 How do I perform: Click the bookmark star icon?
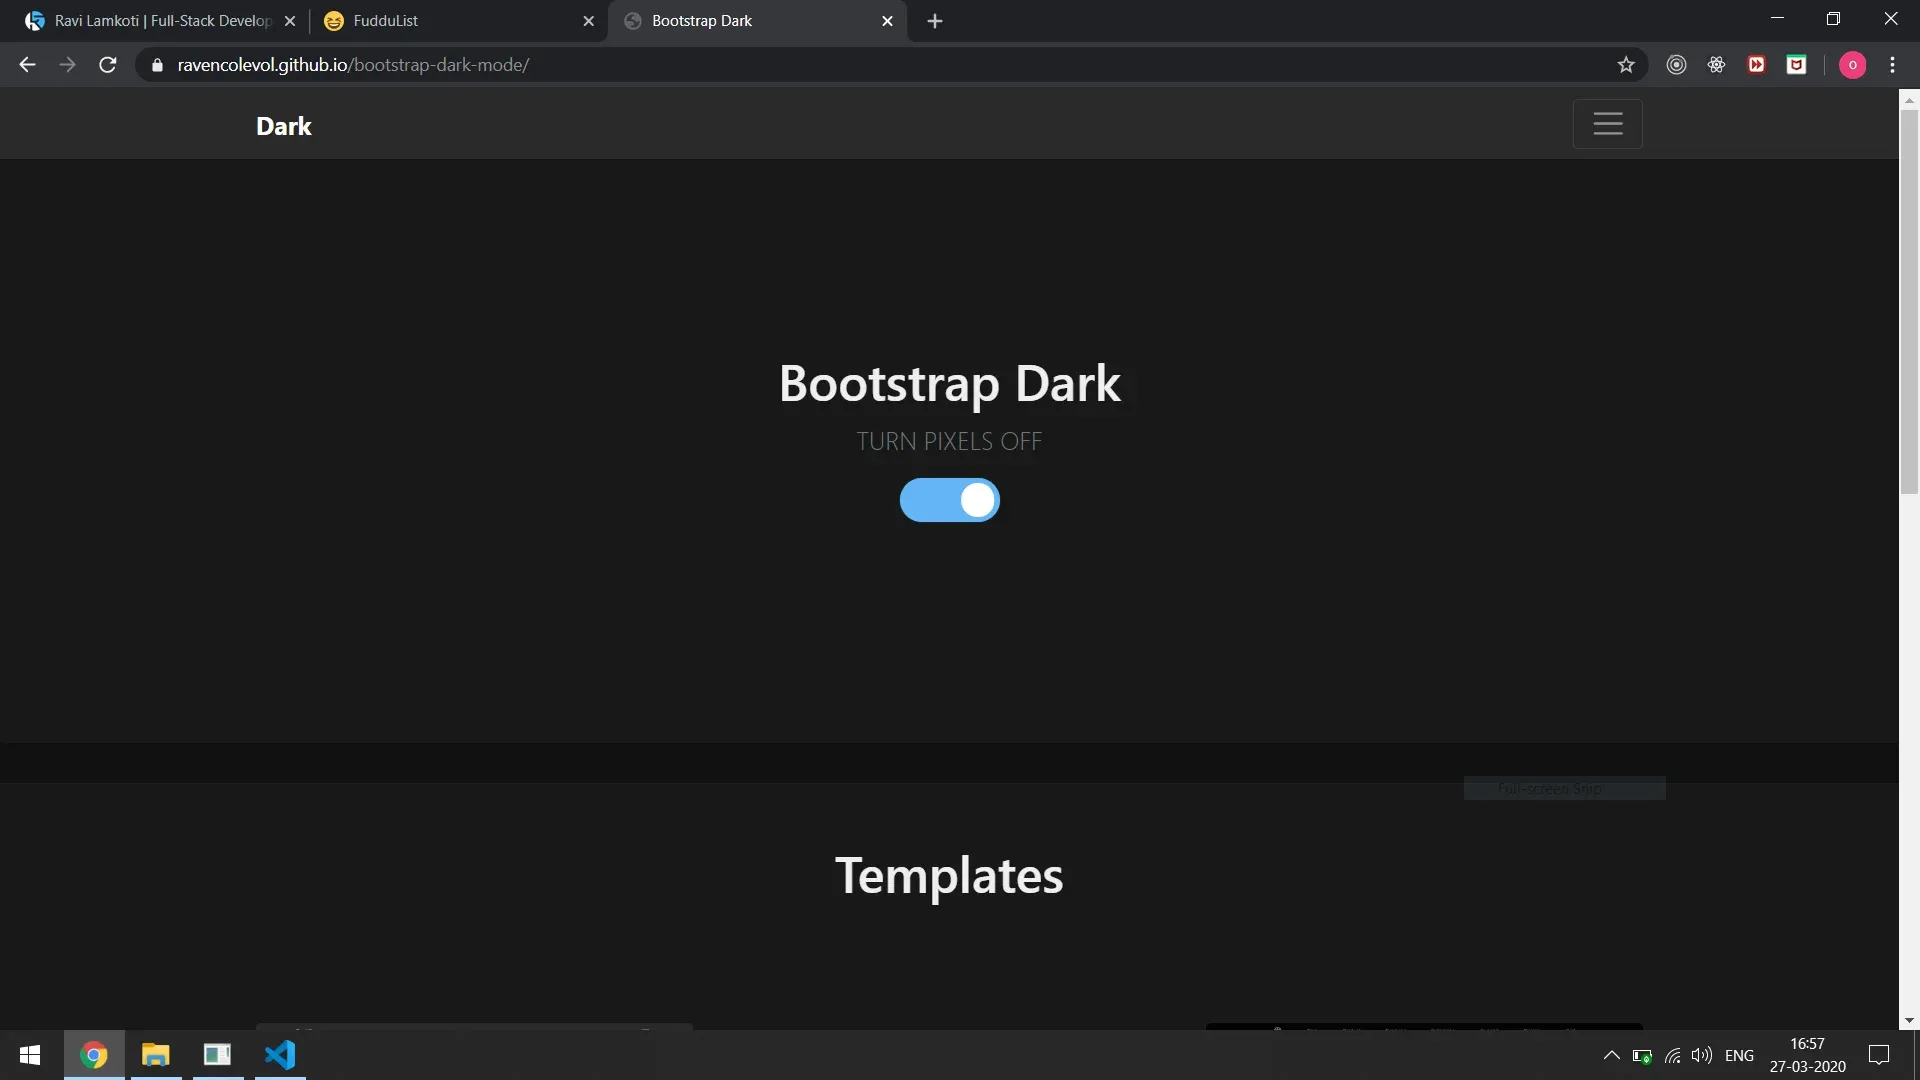(1625, 65)
